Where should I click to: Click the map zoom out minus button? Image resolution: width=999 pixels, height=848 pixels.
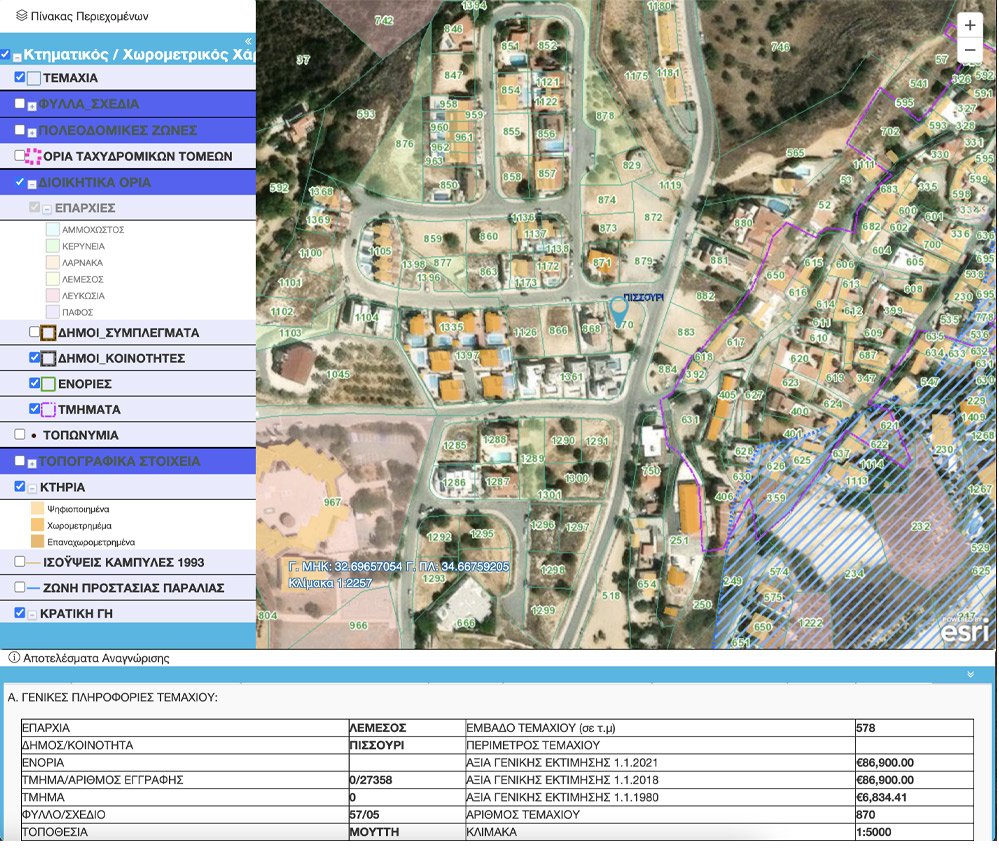click(x=969, y=50)
